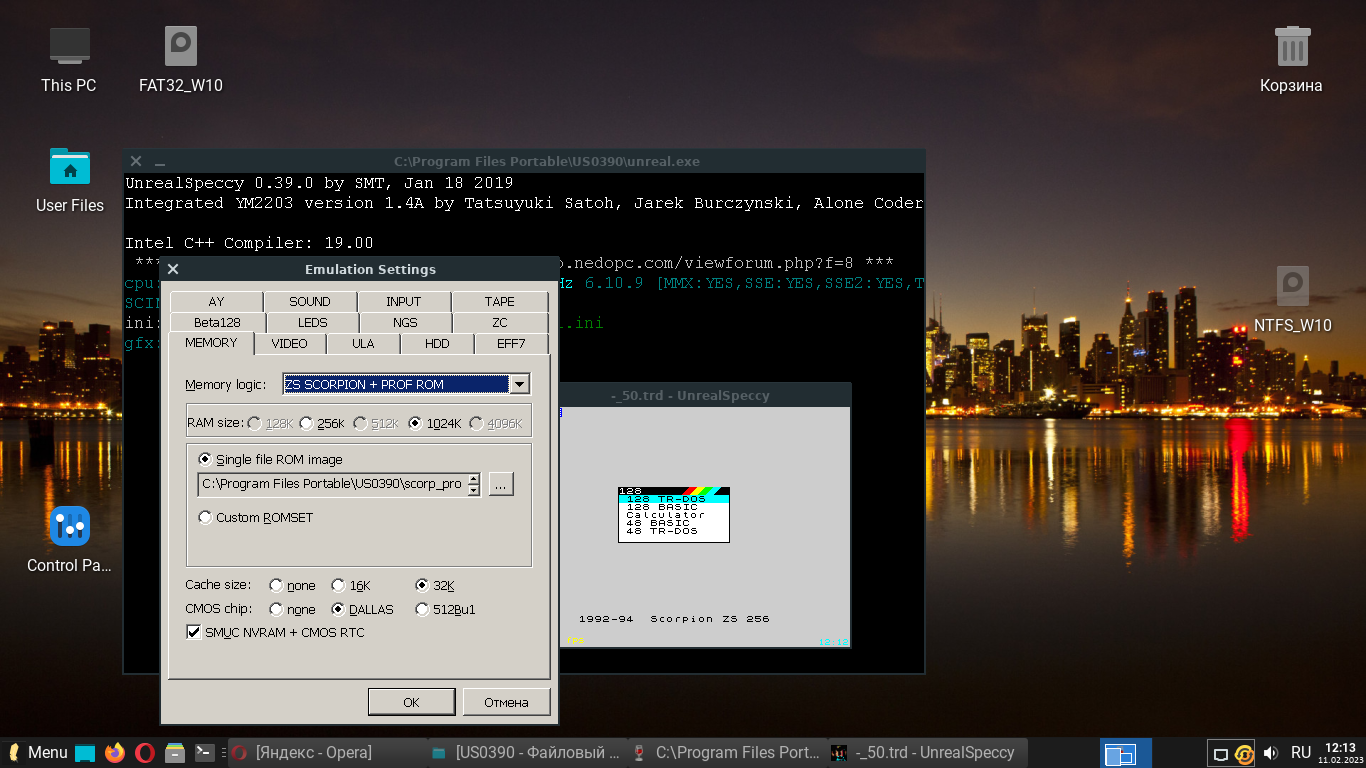The width and height of the screenshot is (1366, 768).
Task: Browse for ROM file with ... button
Action: [501, 484]
